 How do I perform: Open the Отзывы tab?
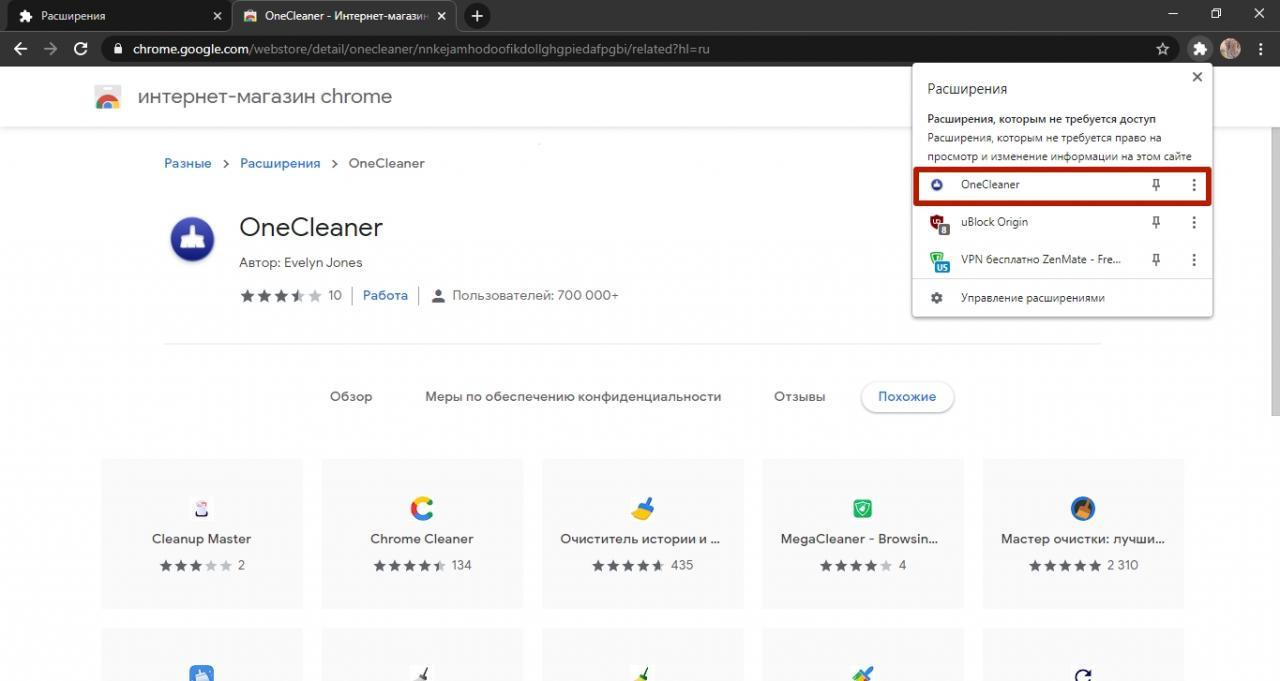click(x=800, y=397)
